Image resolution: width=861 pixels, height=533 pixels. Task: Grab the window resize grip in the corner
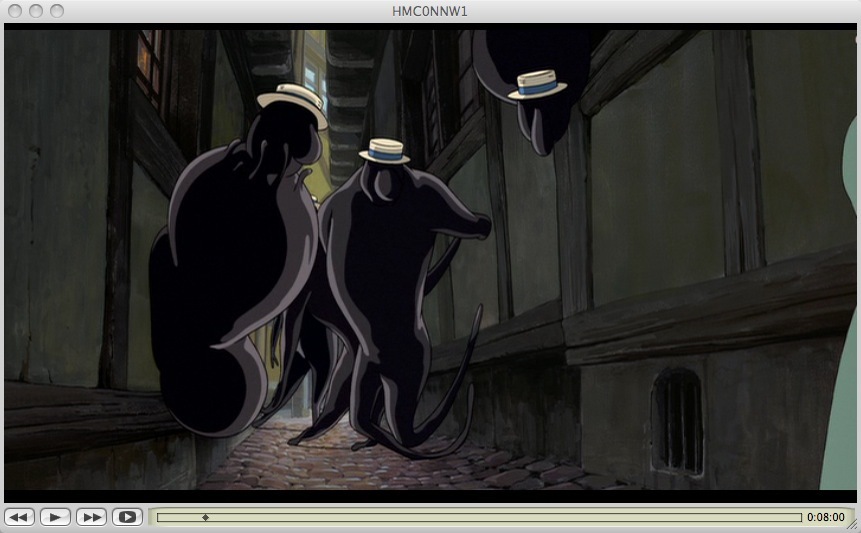(x=852, y=524)
